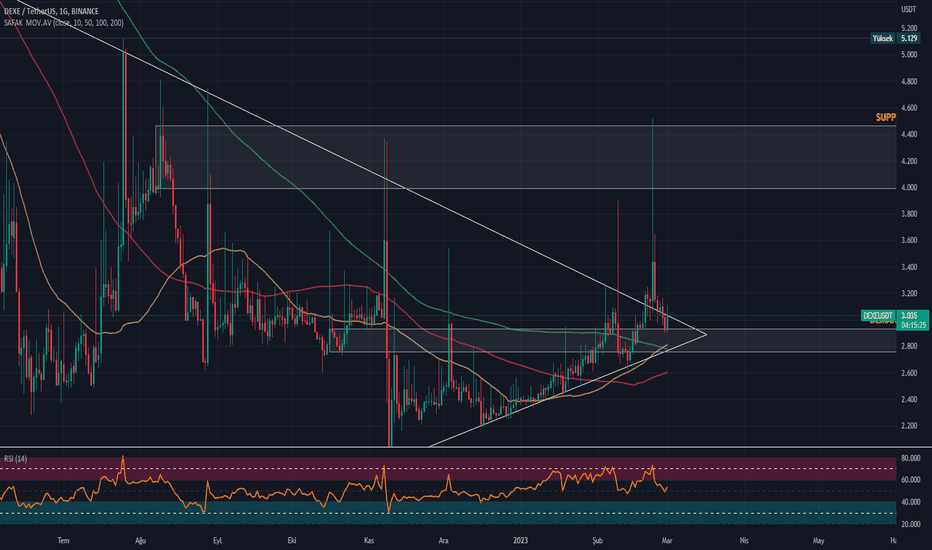The width and height of the screenshot is (932, 550).
Task: Click the 4.800 price axis label
Action: (x=909, y=81)
